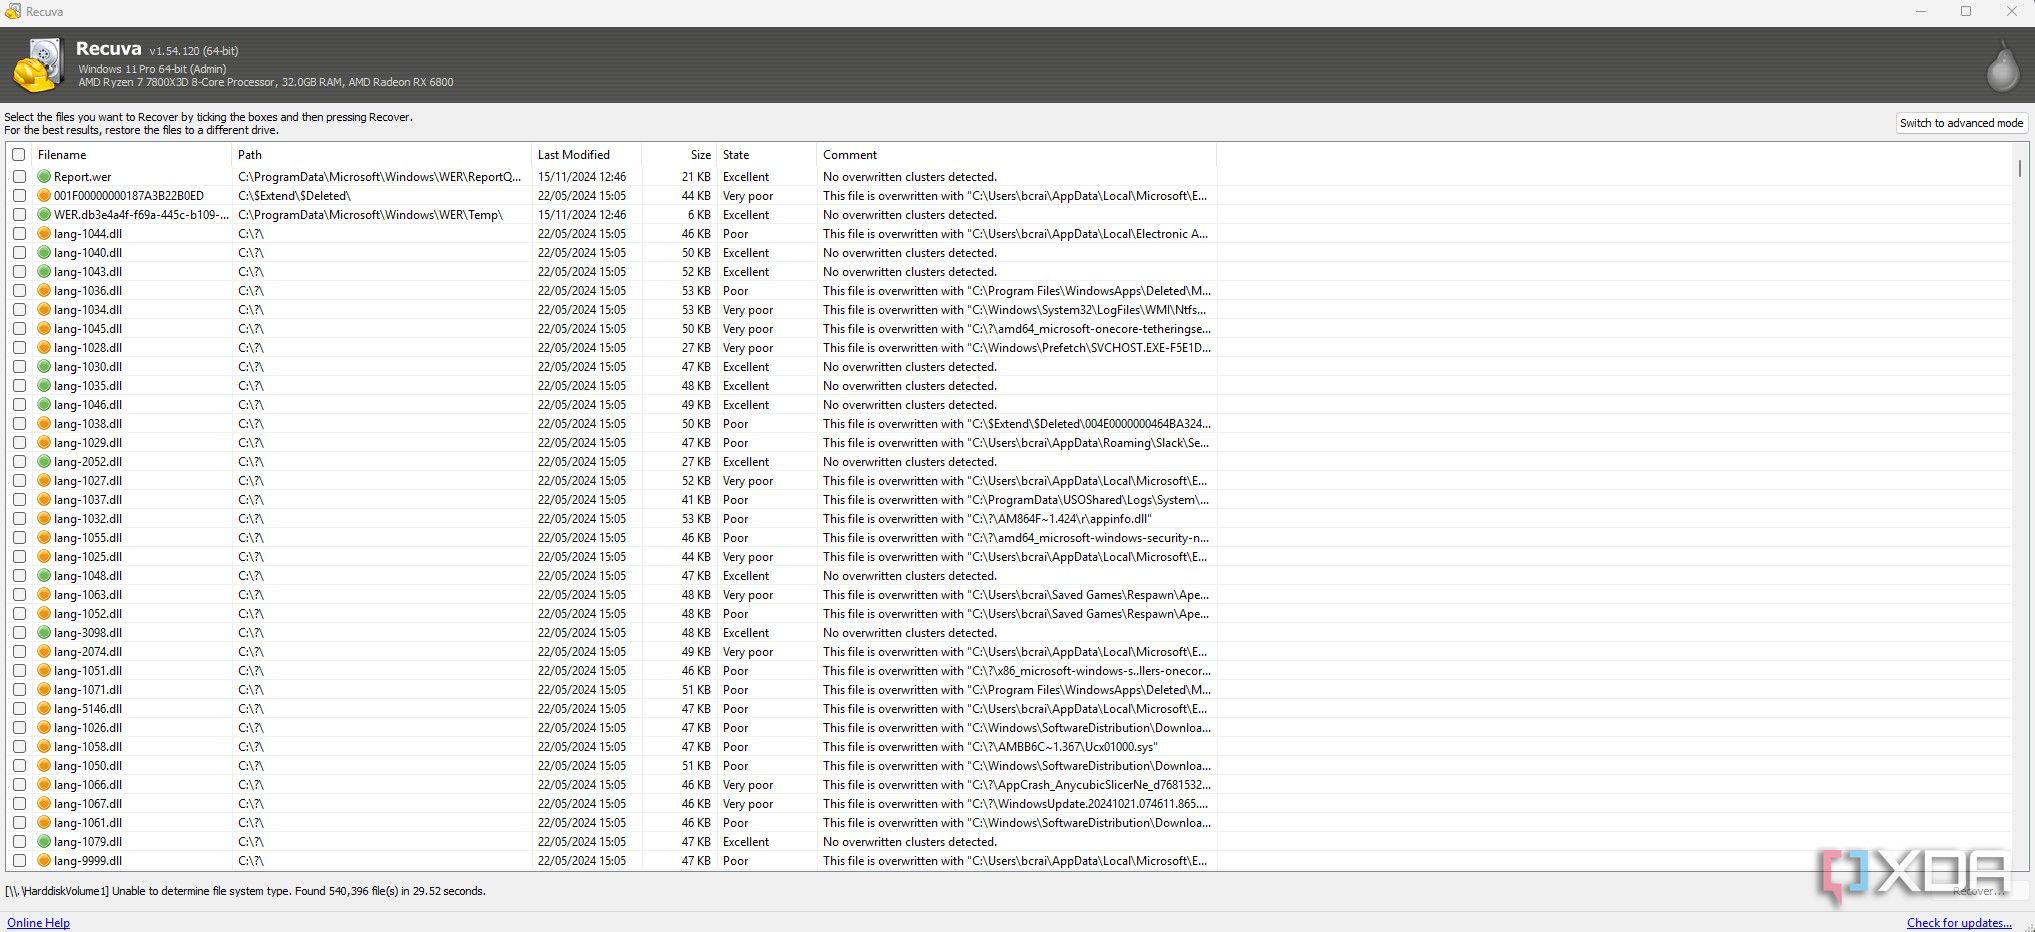Click the orange status icon for lang-9999.dll
Viewport: 2035px width, 932px height.
44,861
